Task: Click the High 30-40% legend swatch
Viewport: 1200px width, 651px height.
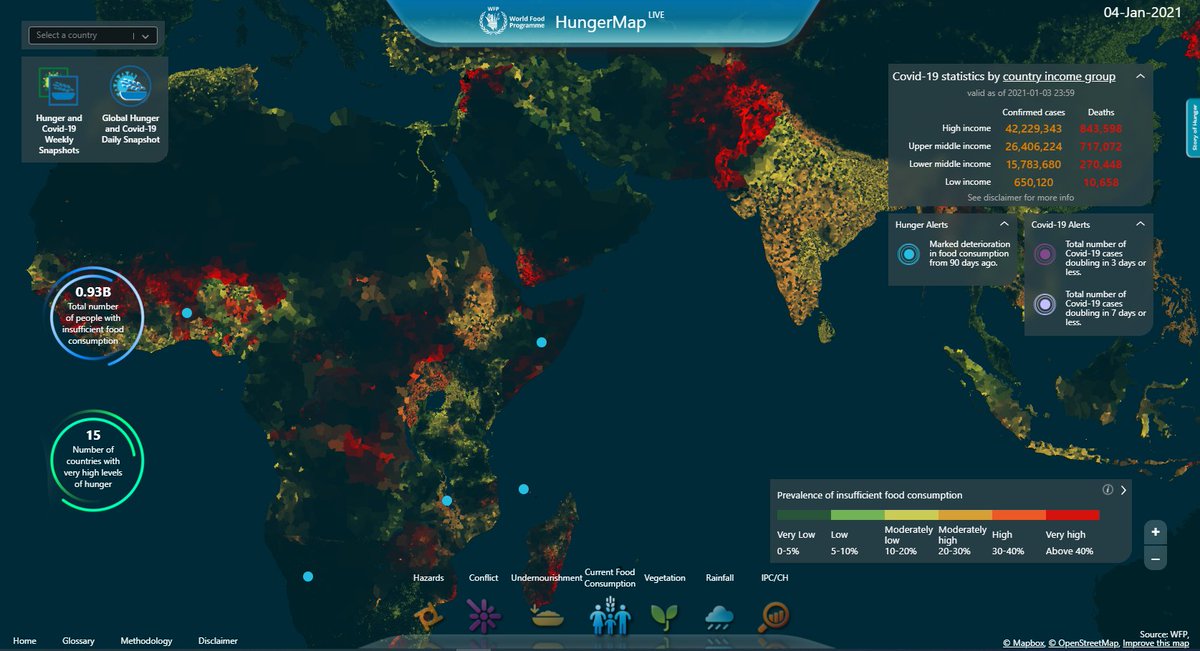Action: click(1018, 514)
